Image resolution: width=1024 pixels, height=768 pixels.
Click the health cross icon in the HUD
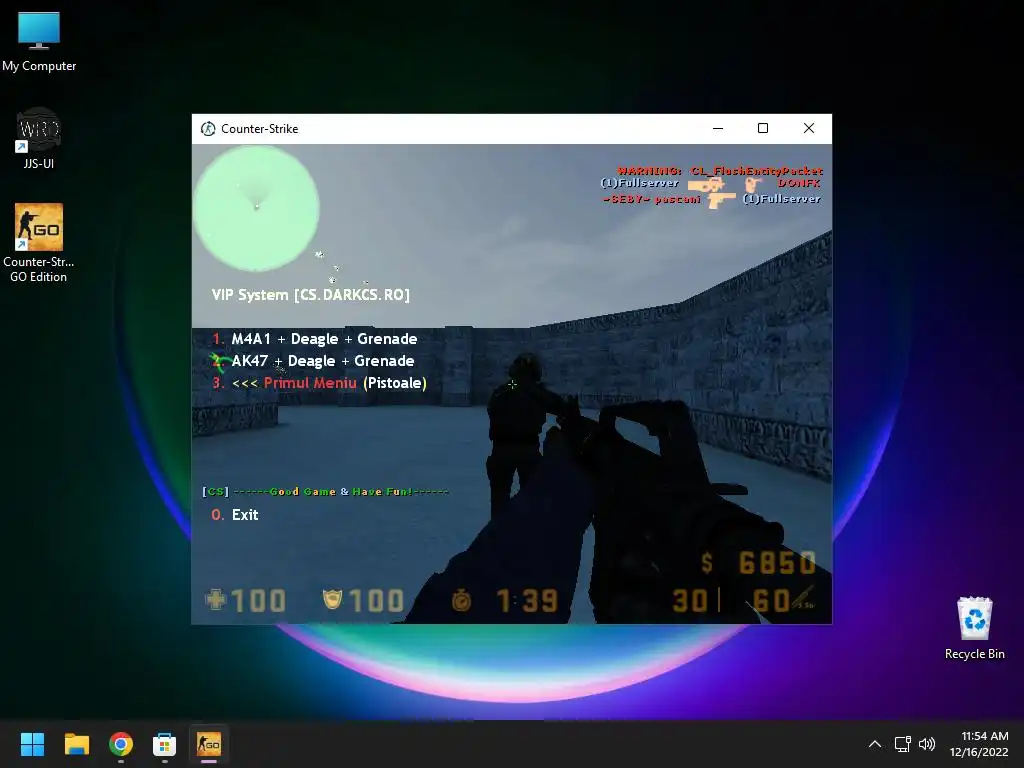(x=216, y=600)
